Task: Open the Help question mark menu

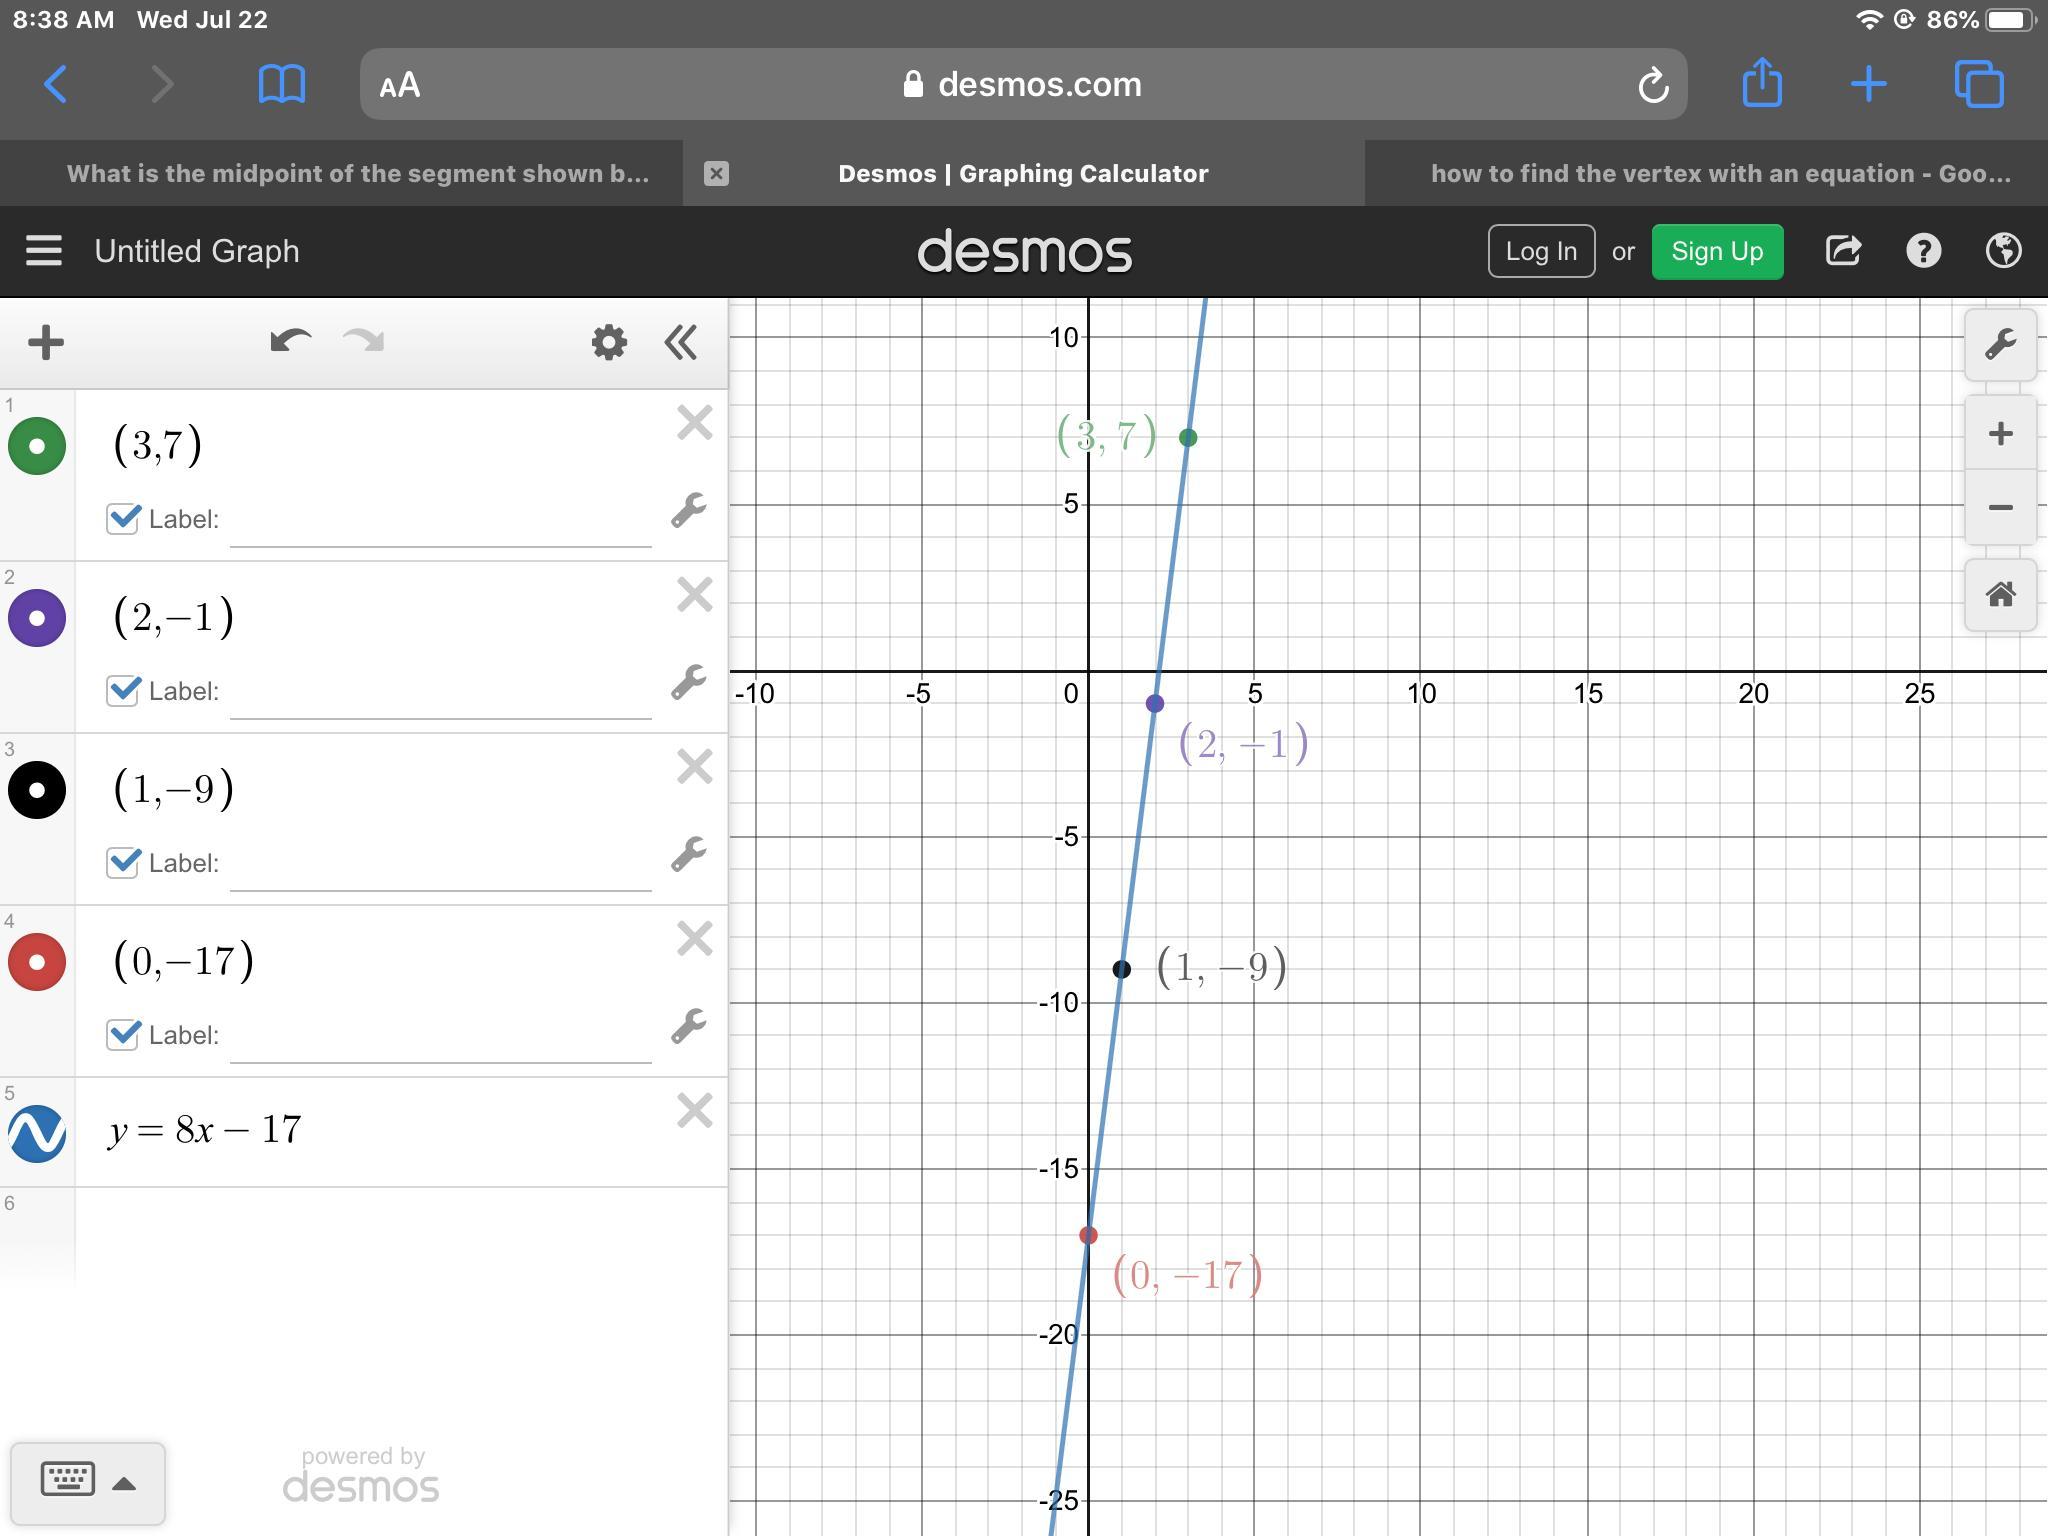Action: click(1923, 251)
